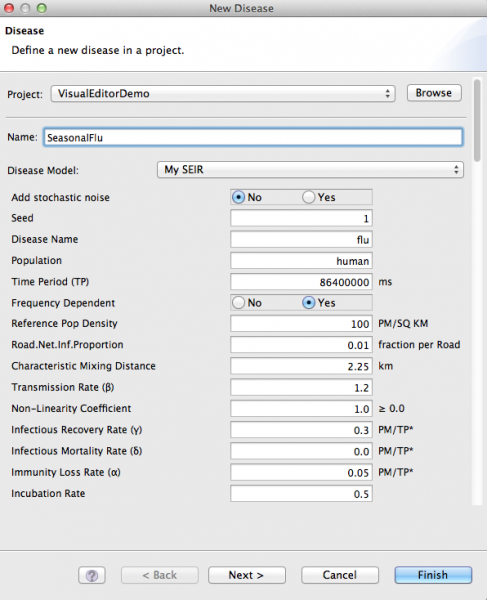Focus the Name field containing SeasonalFlu
The width and height of the screenshot is (487, 600).
[253, 137]
